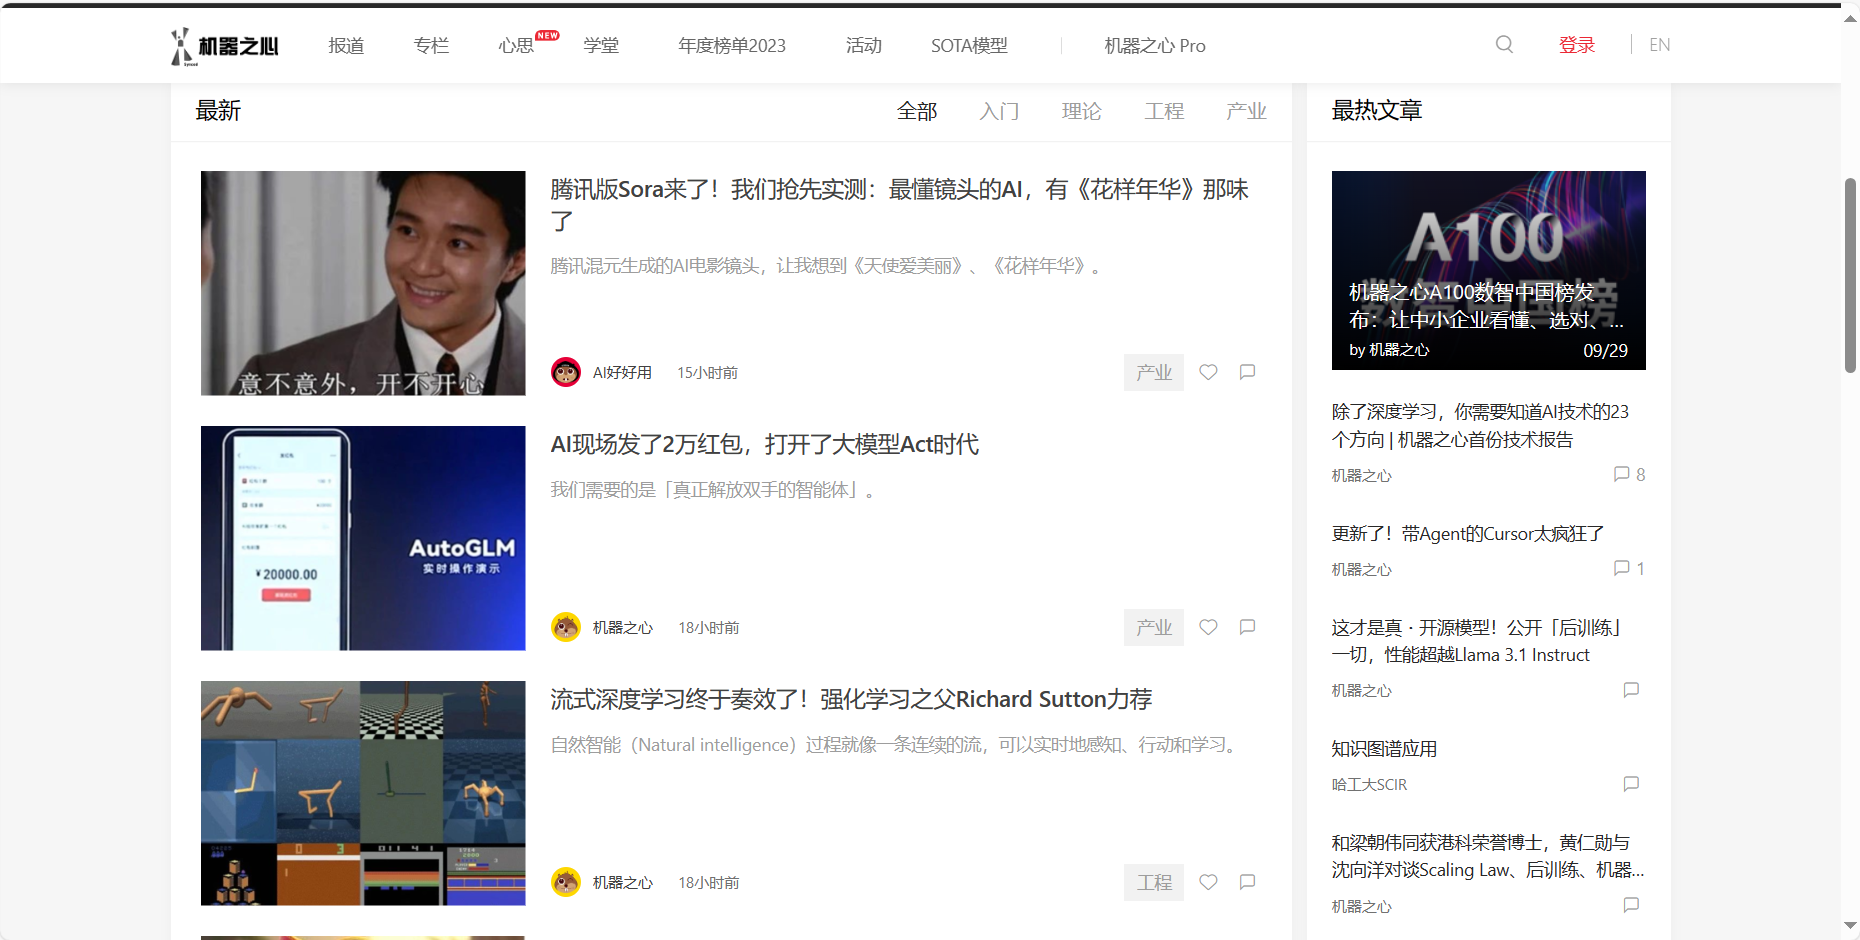The width and height of the screenshot is (1860, 940).
Task: Select the 理论 category tab
Action: (x=1081, y=111)
